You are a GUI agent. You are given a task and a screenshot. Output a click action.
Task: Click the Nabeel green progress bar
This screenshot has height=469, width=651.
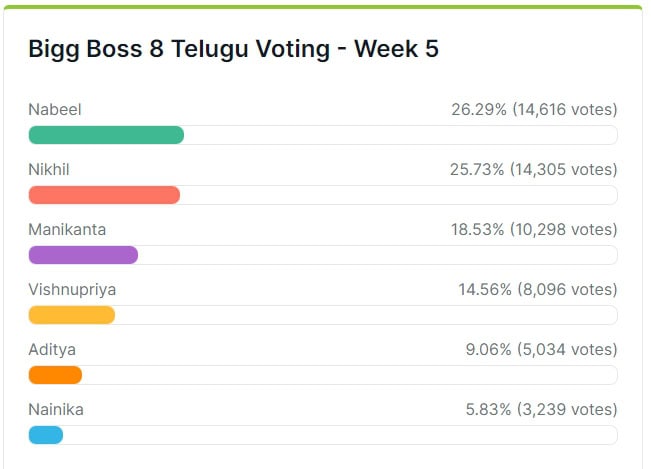(x=106, y=135)
